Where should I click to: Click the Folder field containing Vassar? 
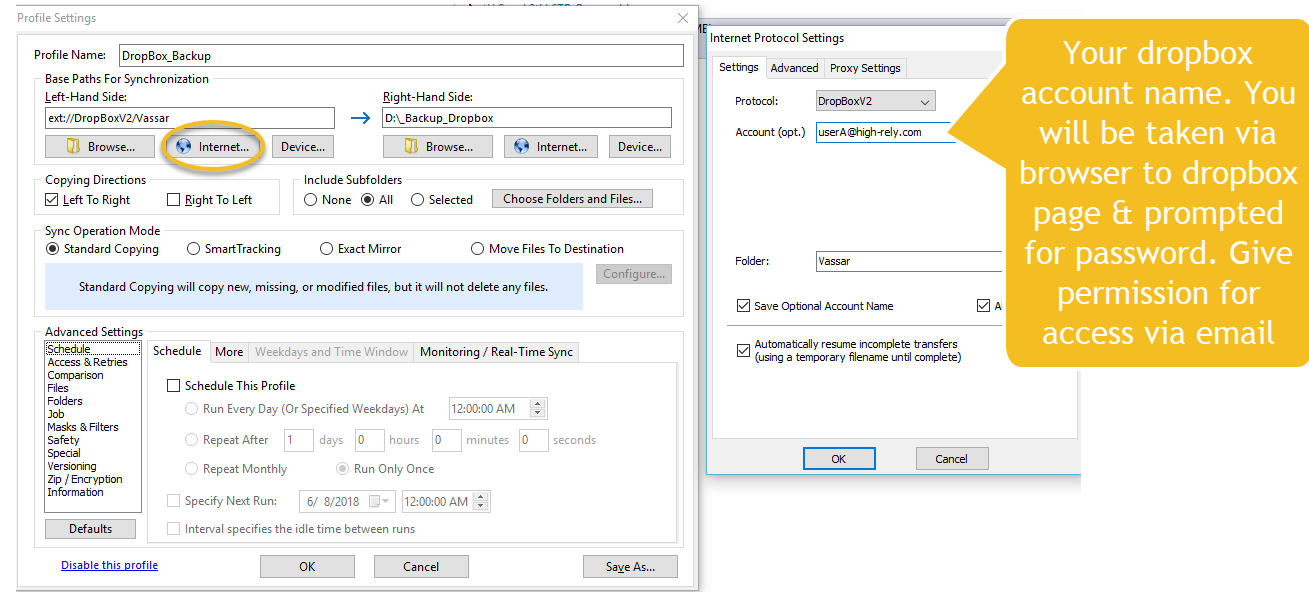[909, 261]
